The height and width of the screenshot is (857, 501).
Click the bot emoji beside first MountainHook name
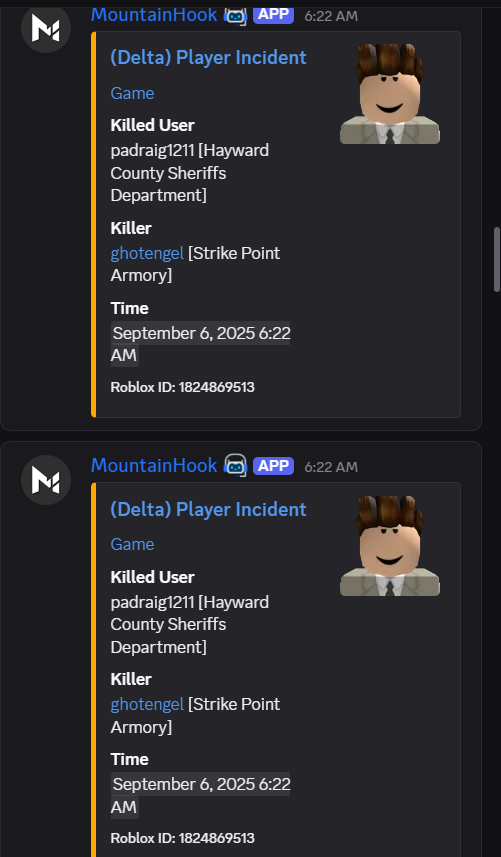tap(235, 15)
